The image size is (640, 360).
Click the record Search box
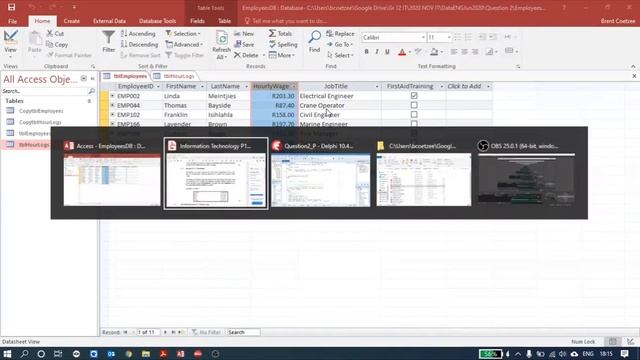[x=243, y=332]
